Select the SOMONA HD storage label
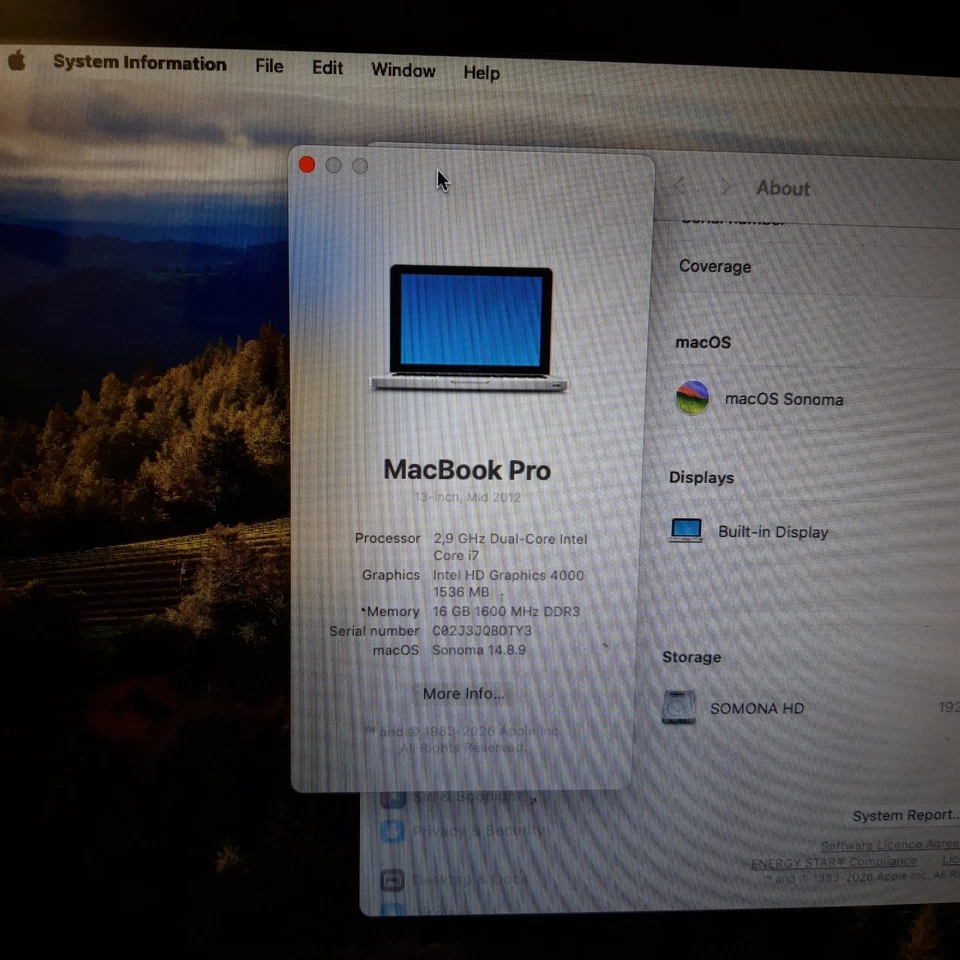The image size is (960, 960). [x=757, y=708]
